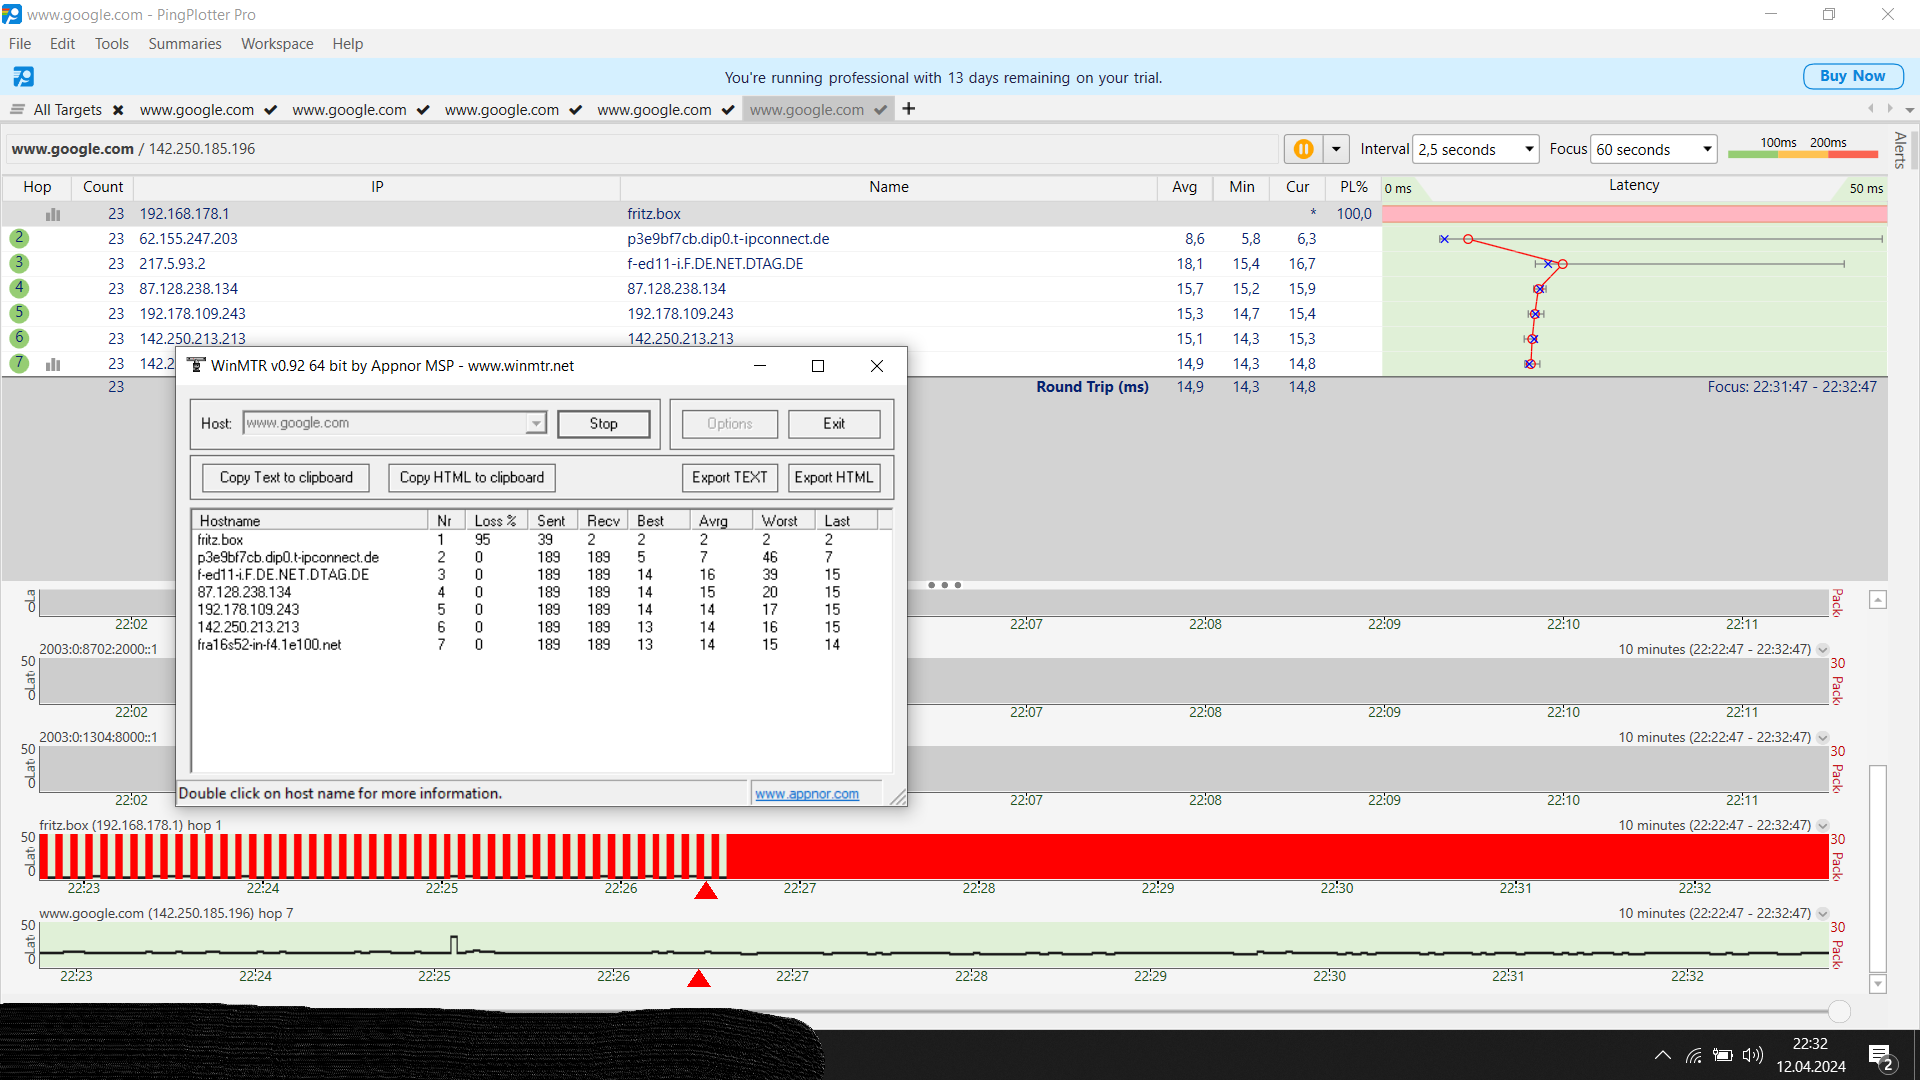Click the volume icon in system tray
This screenshot has height=1080, width=1920.
(x=1752, y=1055)
